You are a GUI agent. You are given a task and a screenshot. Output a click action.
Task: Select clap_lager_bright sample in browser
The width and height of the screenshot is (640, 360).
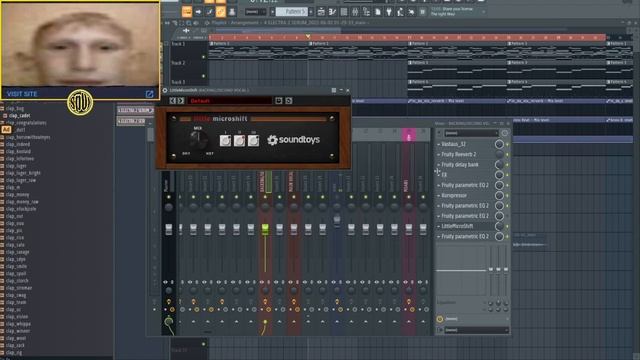[23, 173]
